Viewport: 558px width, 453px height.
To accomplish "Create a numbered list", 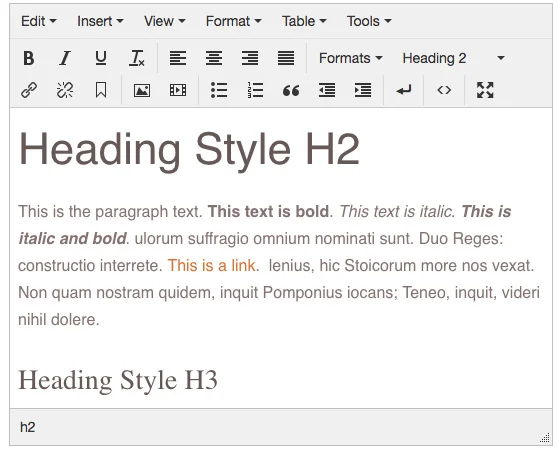I will click(x=255, y=90).
